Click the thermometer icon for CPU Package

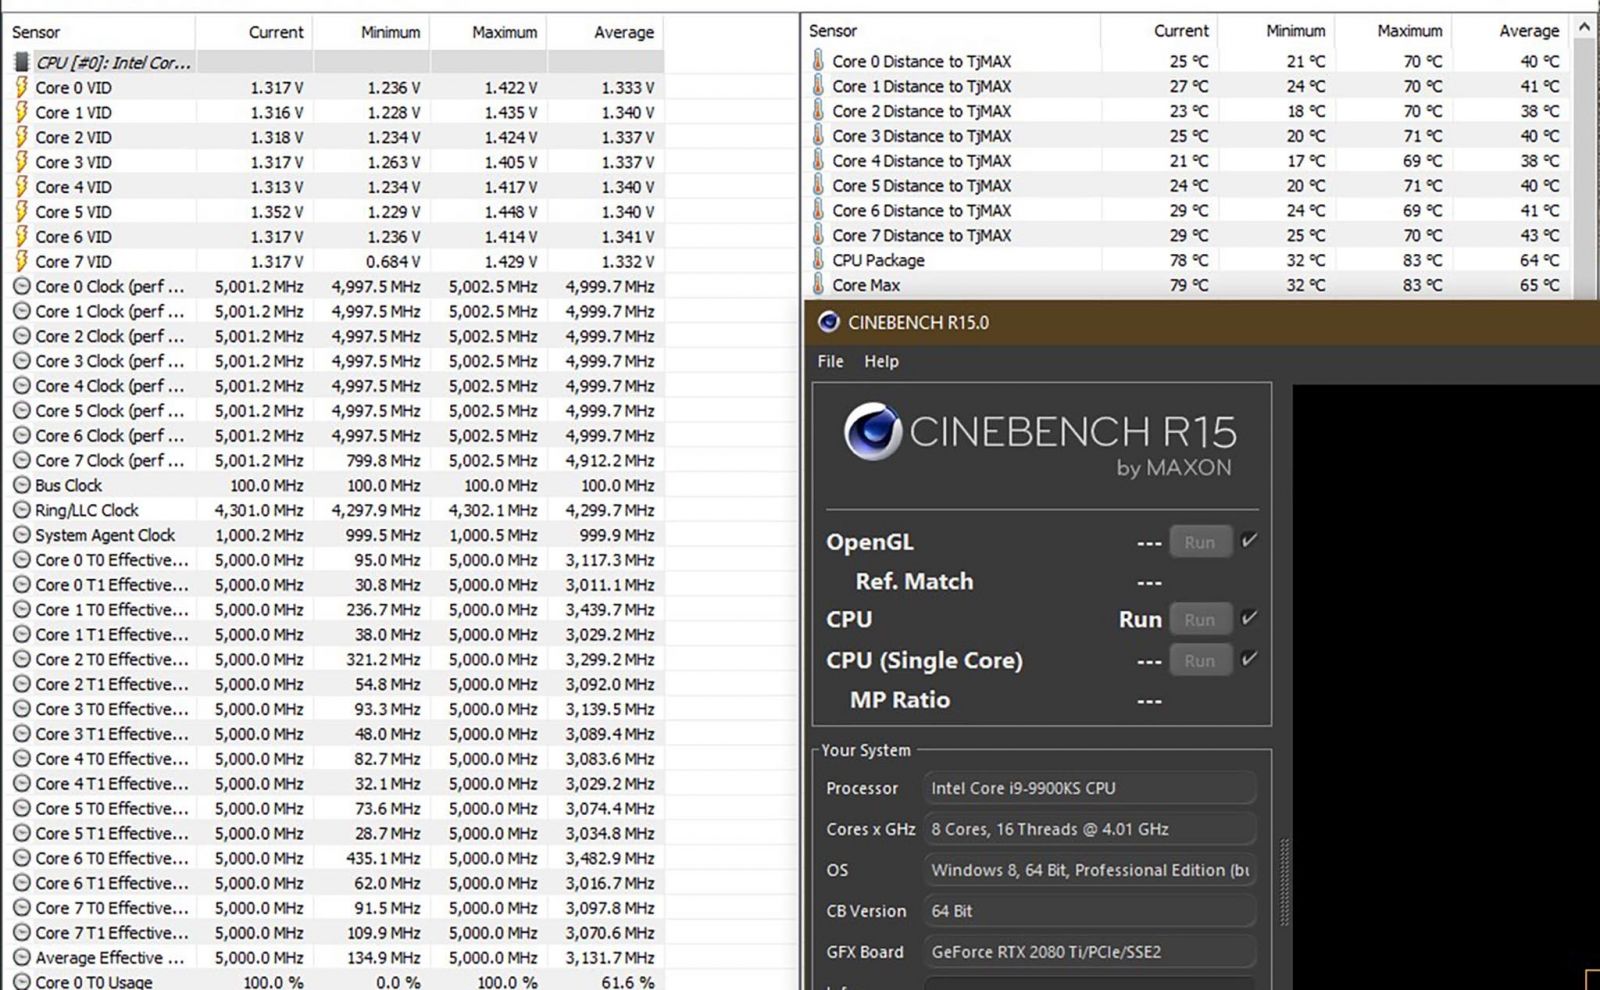pyautogui.click(x=818, y=260)
